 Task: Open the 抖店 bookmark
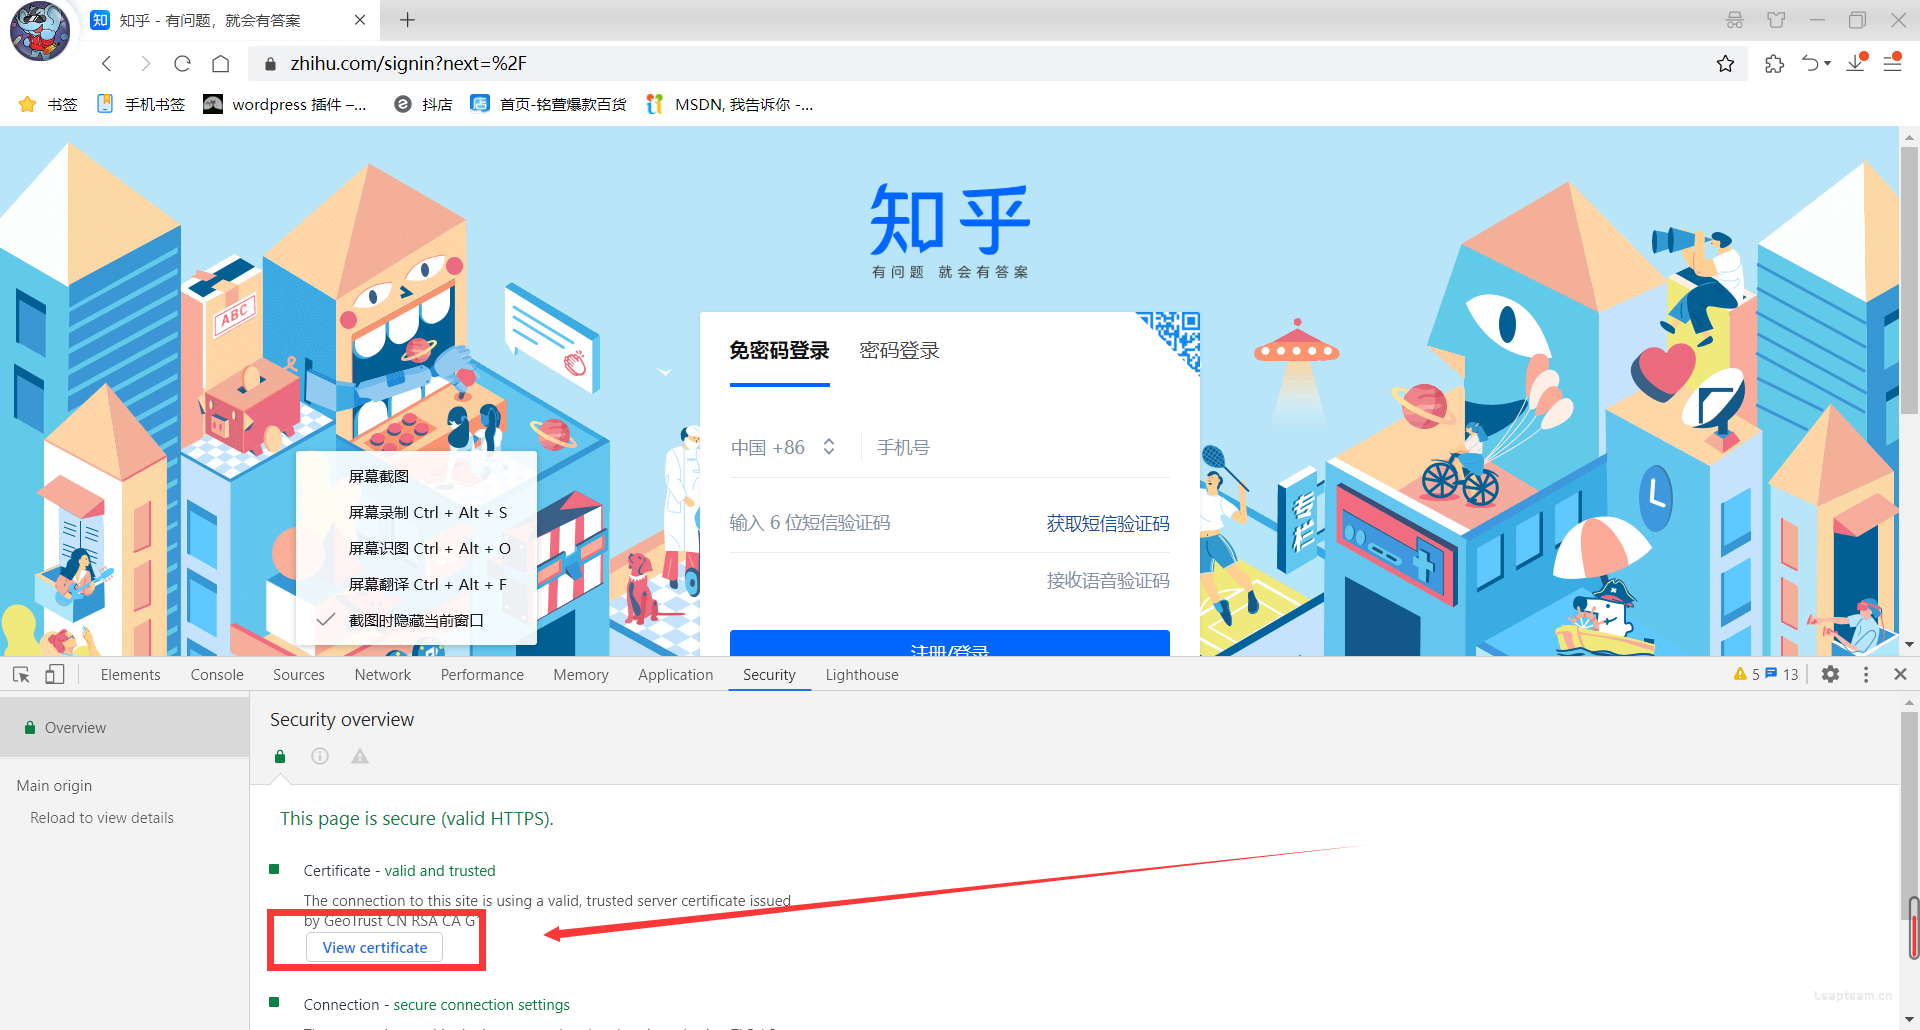(424, 104)
